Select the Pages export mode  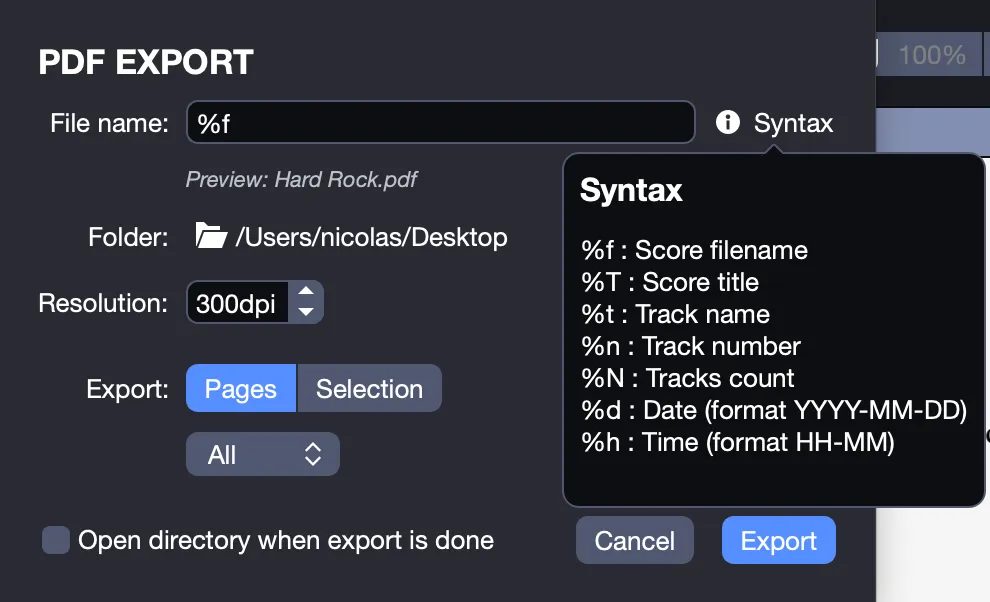(x=241, y=388)
